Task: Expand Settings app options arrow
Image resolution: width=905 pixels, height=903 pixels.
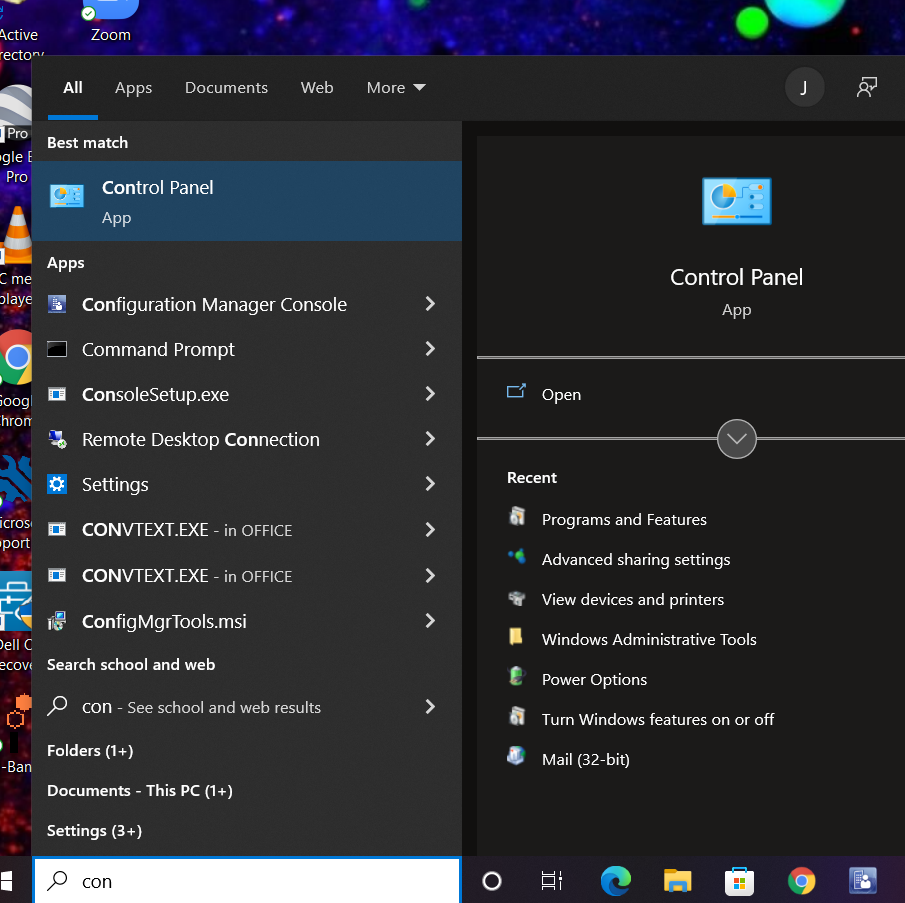Action: 429,484
